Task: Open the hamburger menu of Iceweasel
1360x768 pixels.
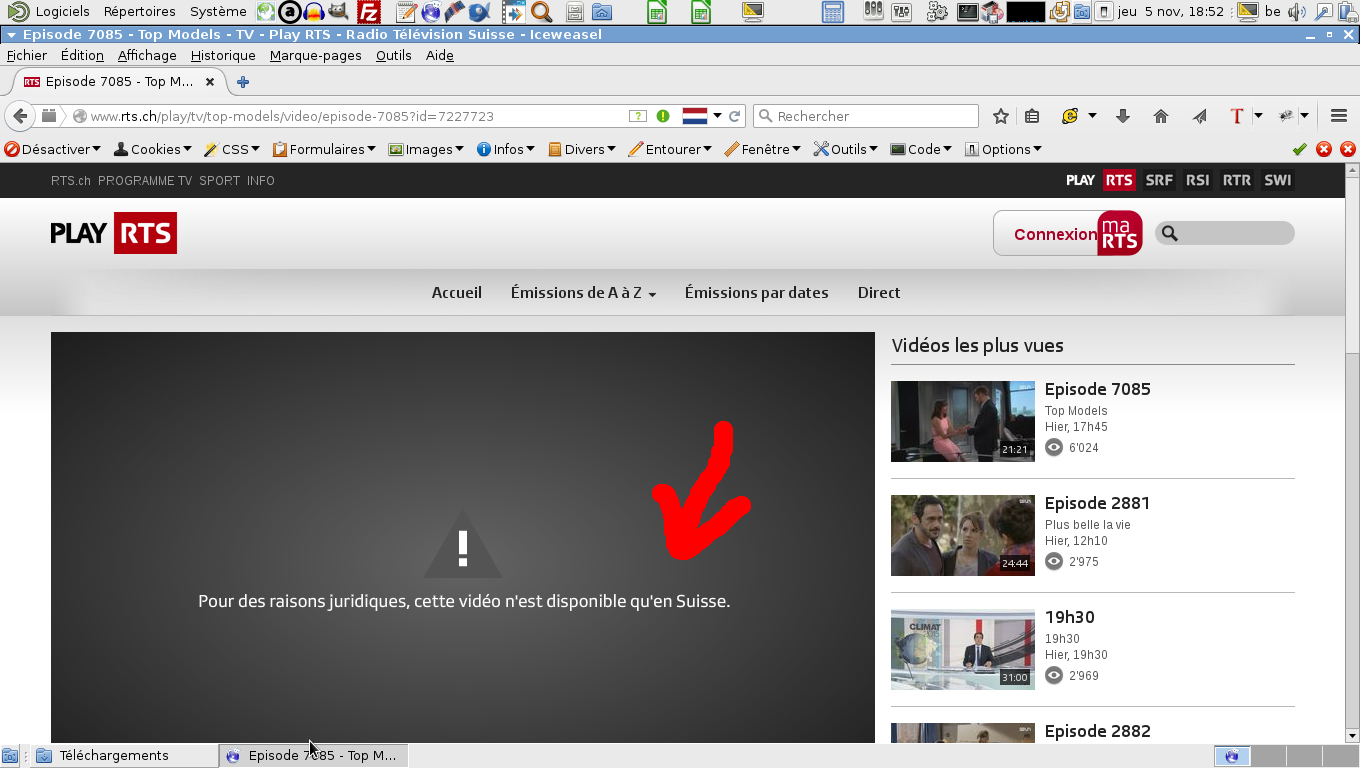Action: tap(1339, 116)
